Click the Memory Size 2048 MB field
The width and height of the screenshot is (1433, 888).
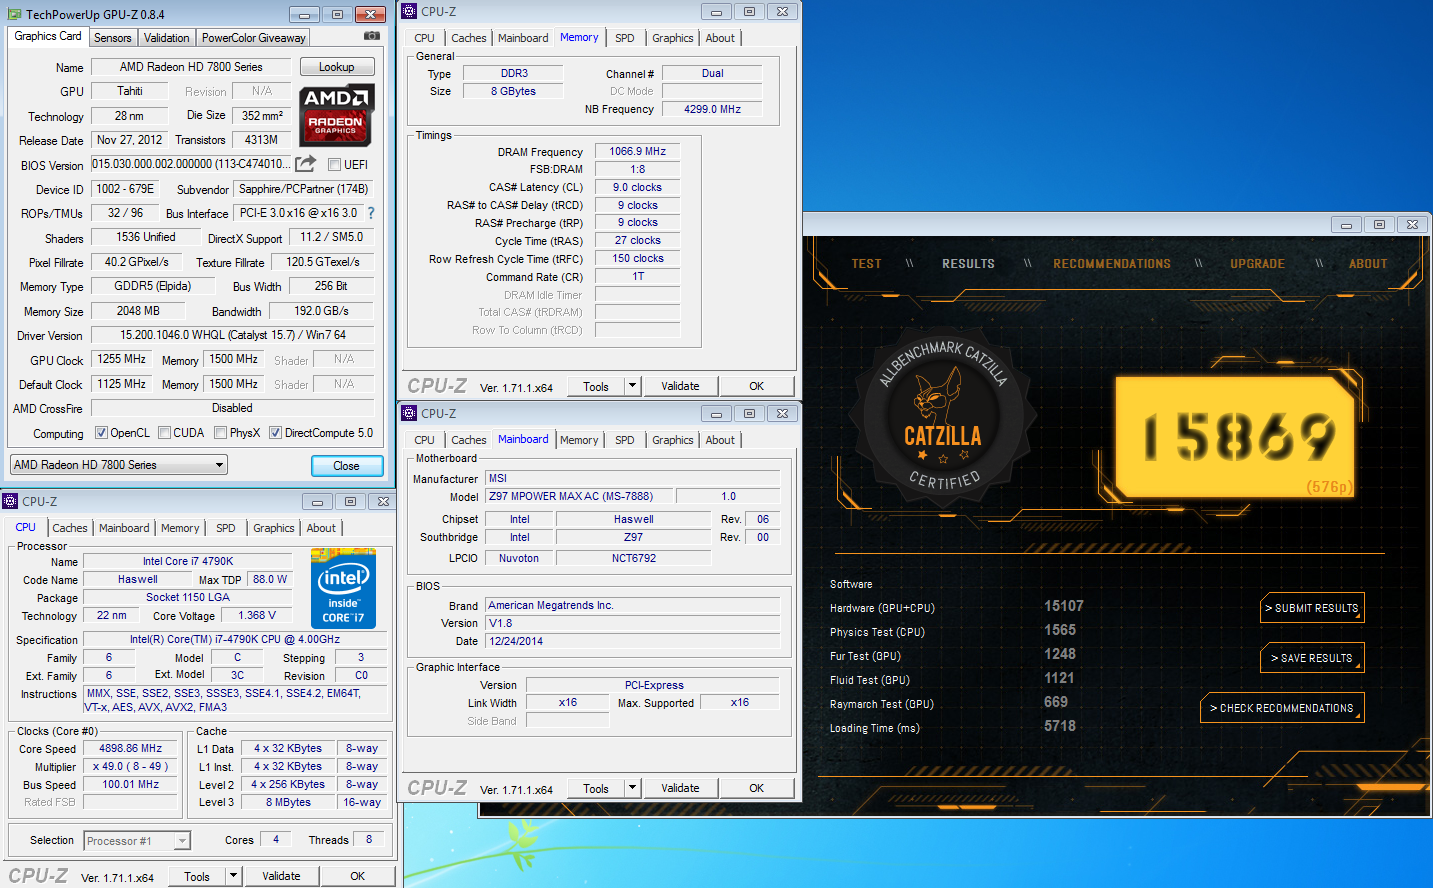coord(138,311)
